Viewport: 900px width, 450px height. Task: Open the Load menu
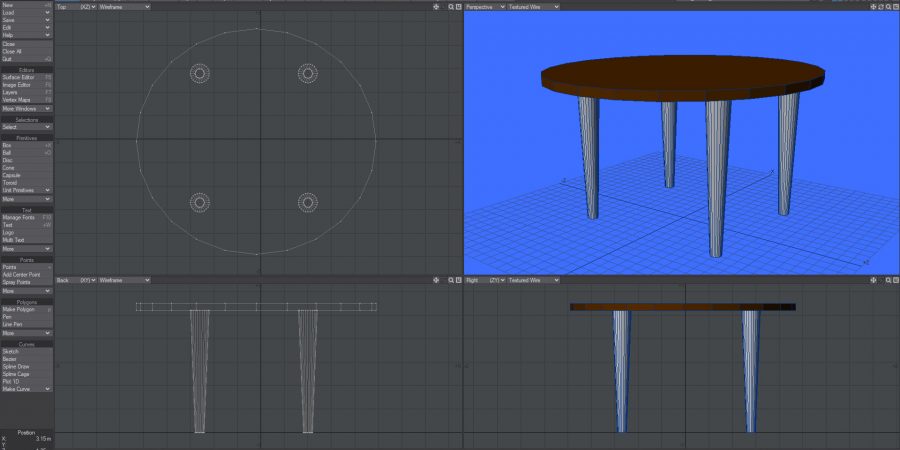[x=26, y=13]
